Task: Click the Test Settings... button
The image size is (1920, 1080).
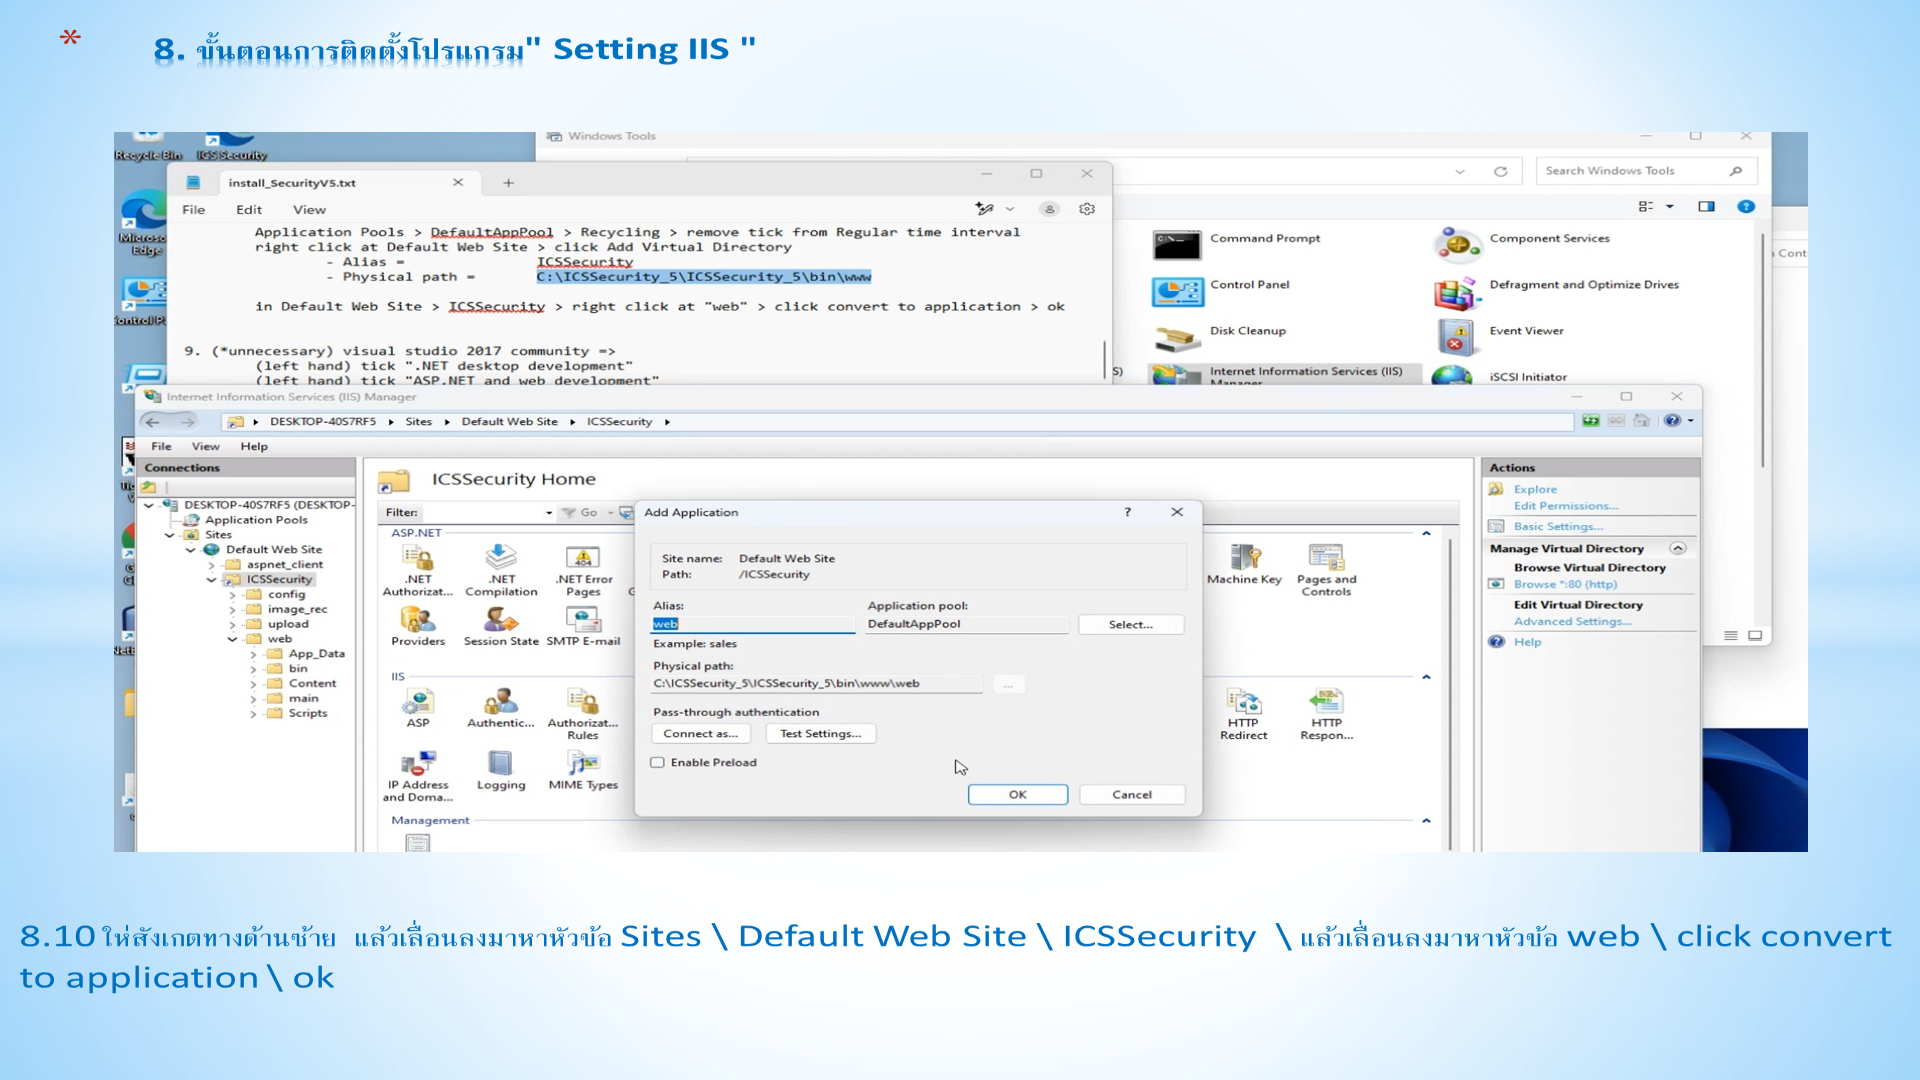Action: (x=820, y=734)
